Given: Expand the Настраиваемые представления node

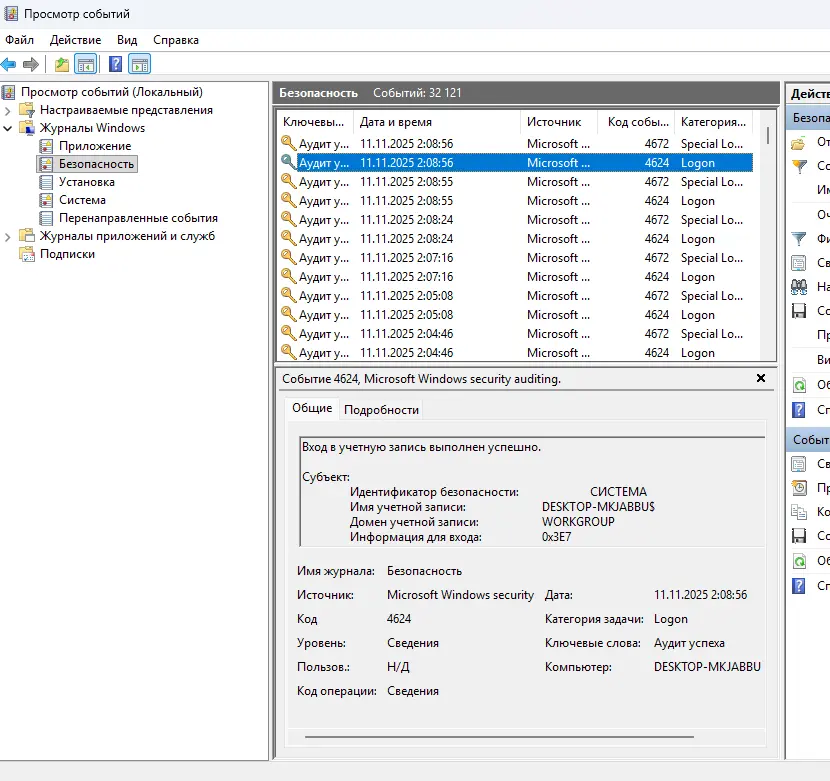Looking at the screenshot, I should click(9, 110).
